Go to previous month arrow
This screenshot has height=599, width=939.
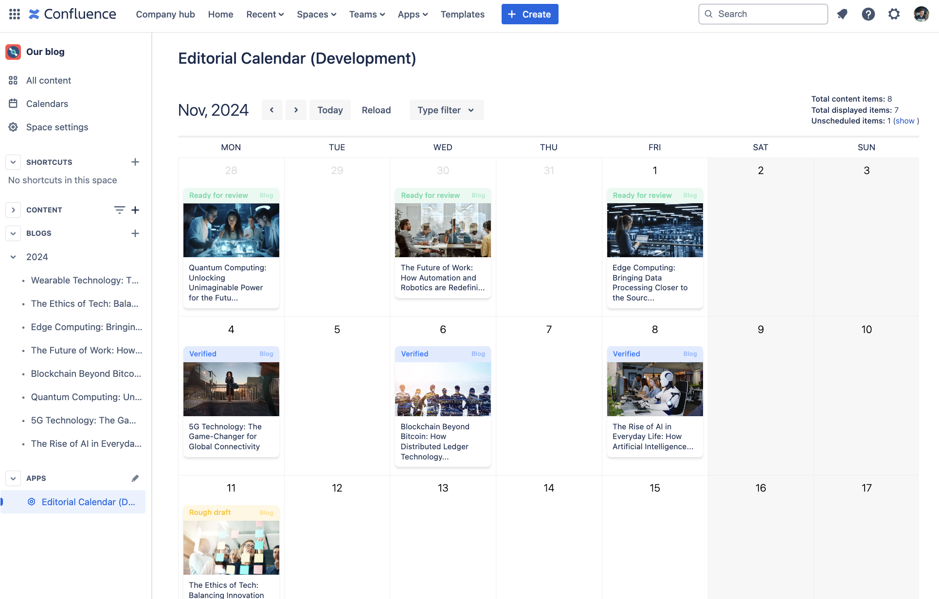pos(272,110)
